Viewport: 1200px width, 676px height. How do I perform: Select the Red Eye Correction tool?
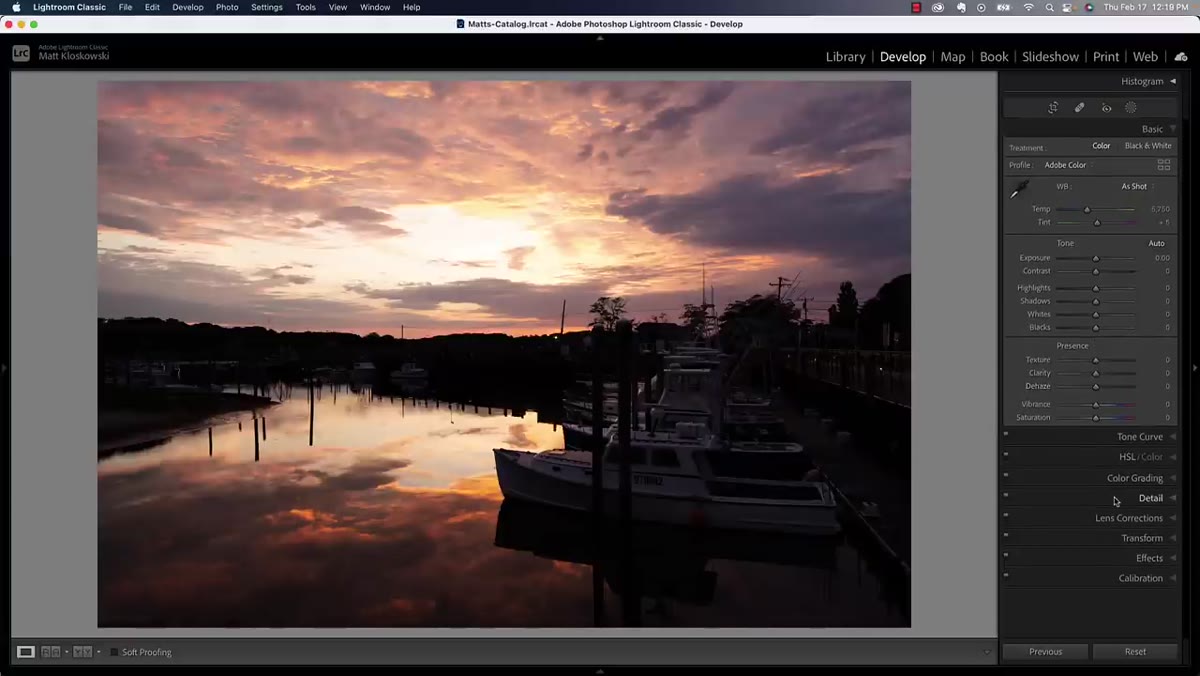click(1106, 108)
